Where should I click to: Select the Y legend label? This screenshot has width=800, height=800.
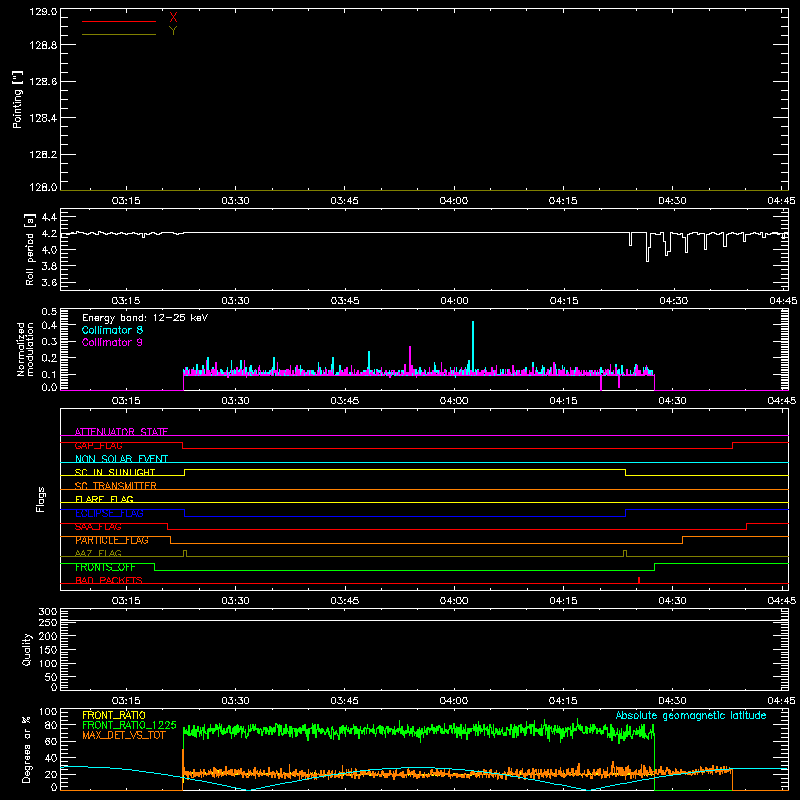[173, 31]
